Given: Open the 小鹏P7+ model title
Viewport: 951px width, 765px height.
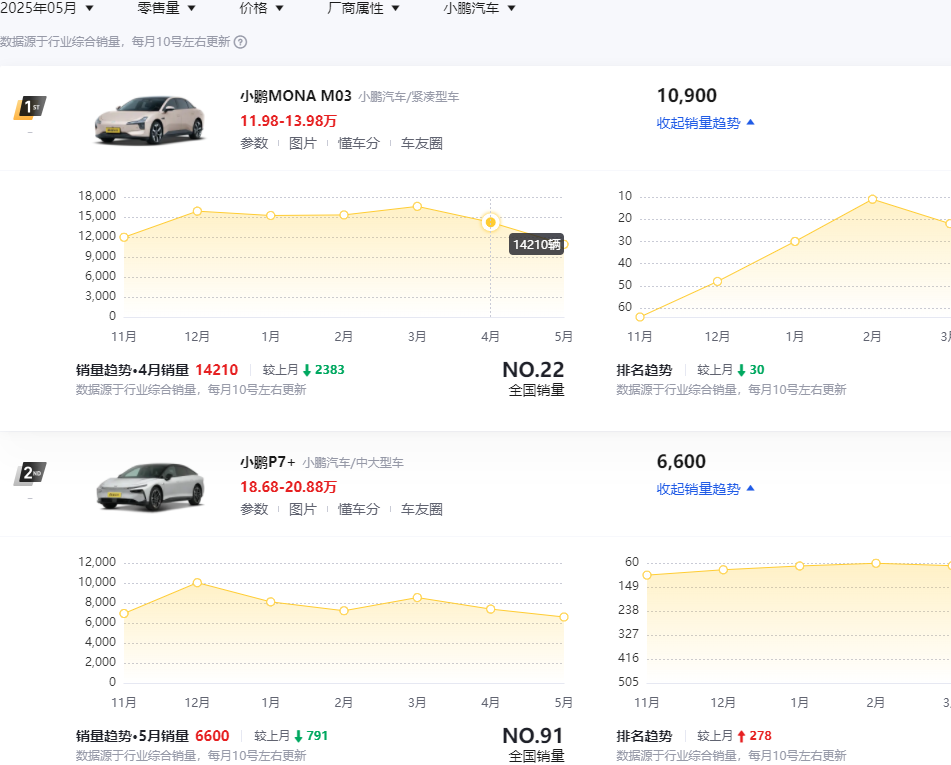Looking at the screenshot, I should (x=267, y=462).
